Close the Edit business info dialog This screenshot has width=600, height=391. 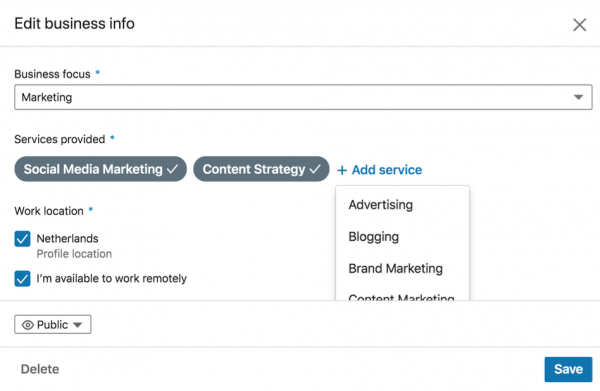(x=579, y=25)
